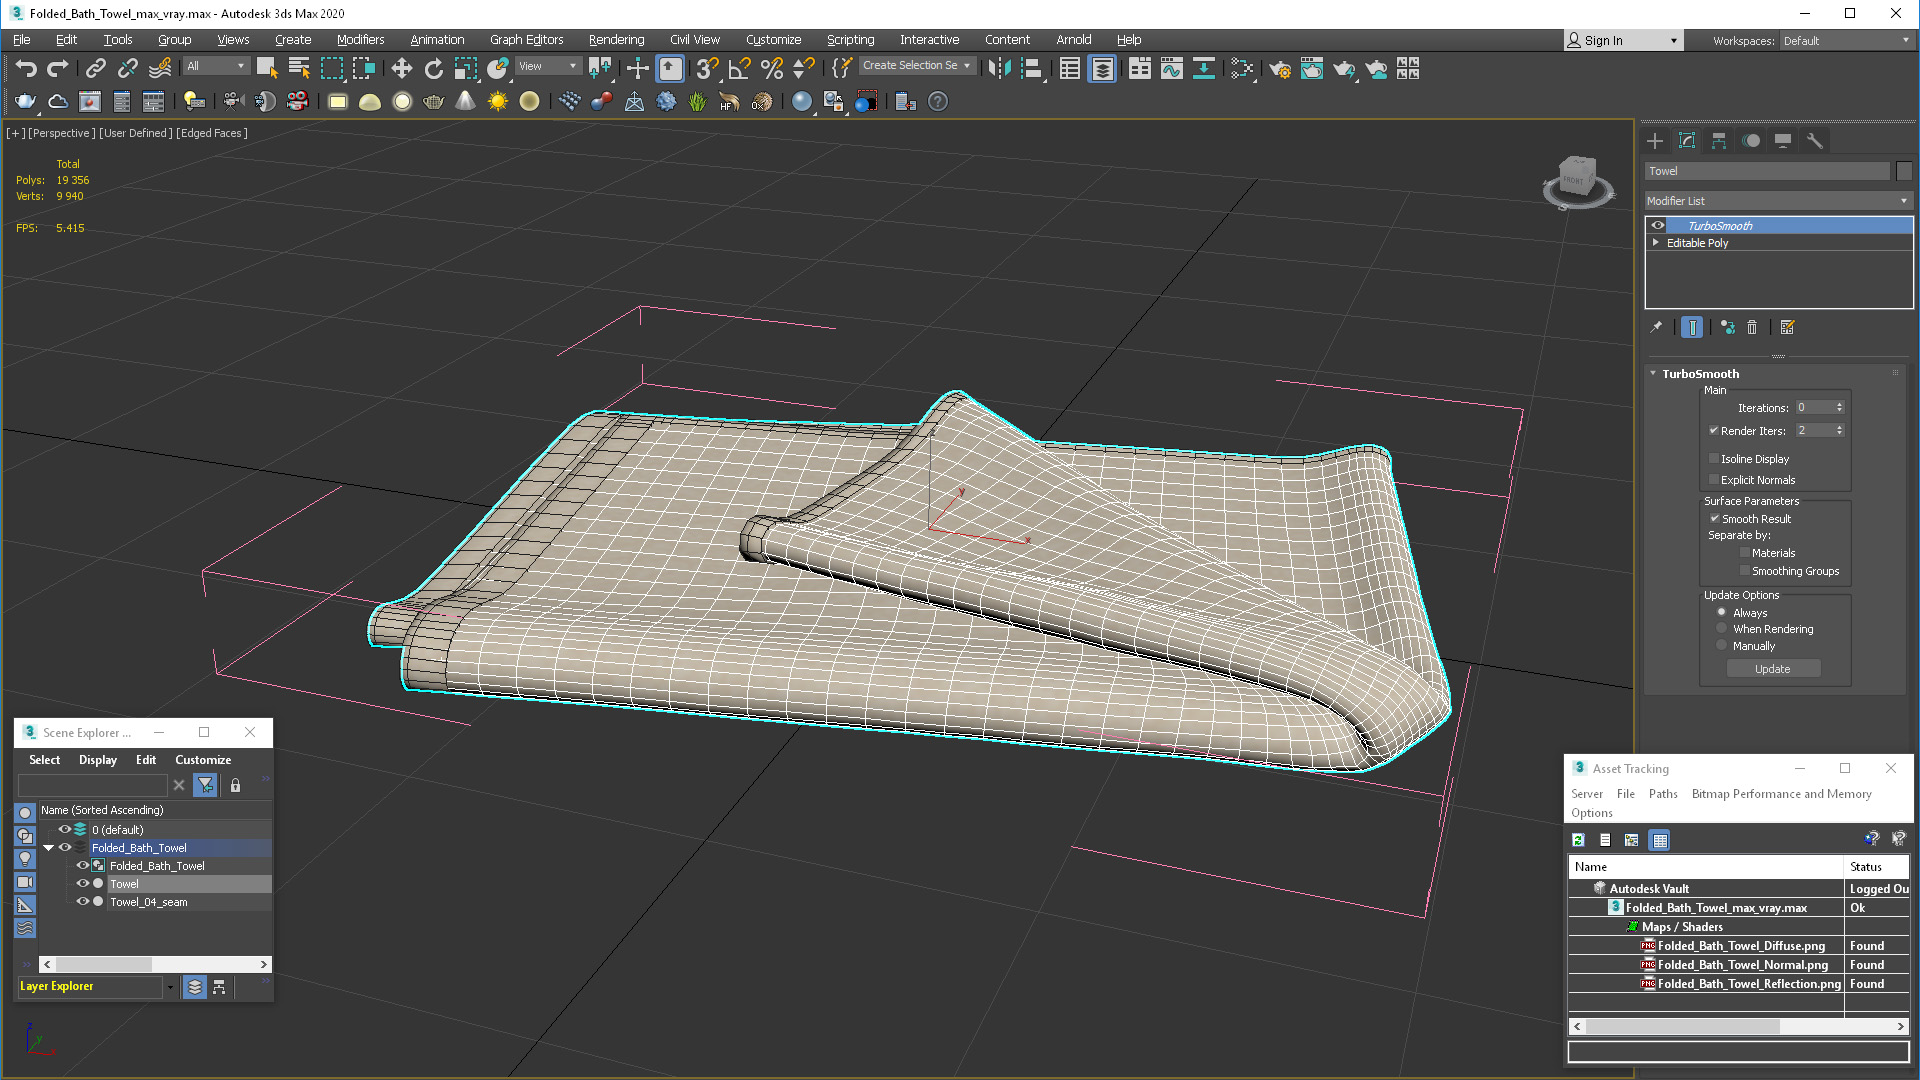This screenshot has width=1920, height=1080.
Task: Click the Edged Faces viewport label
Action: [x=212, y=133]
